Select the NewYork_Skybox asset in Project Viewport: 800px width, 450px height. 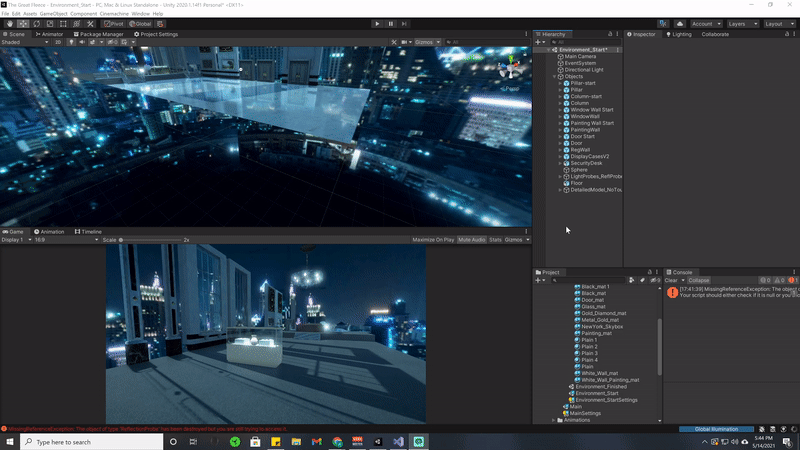[601, 326]
